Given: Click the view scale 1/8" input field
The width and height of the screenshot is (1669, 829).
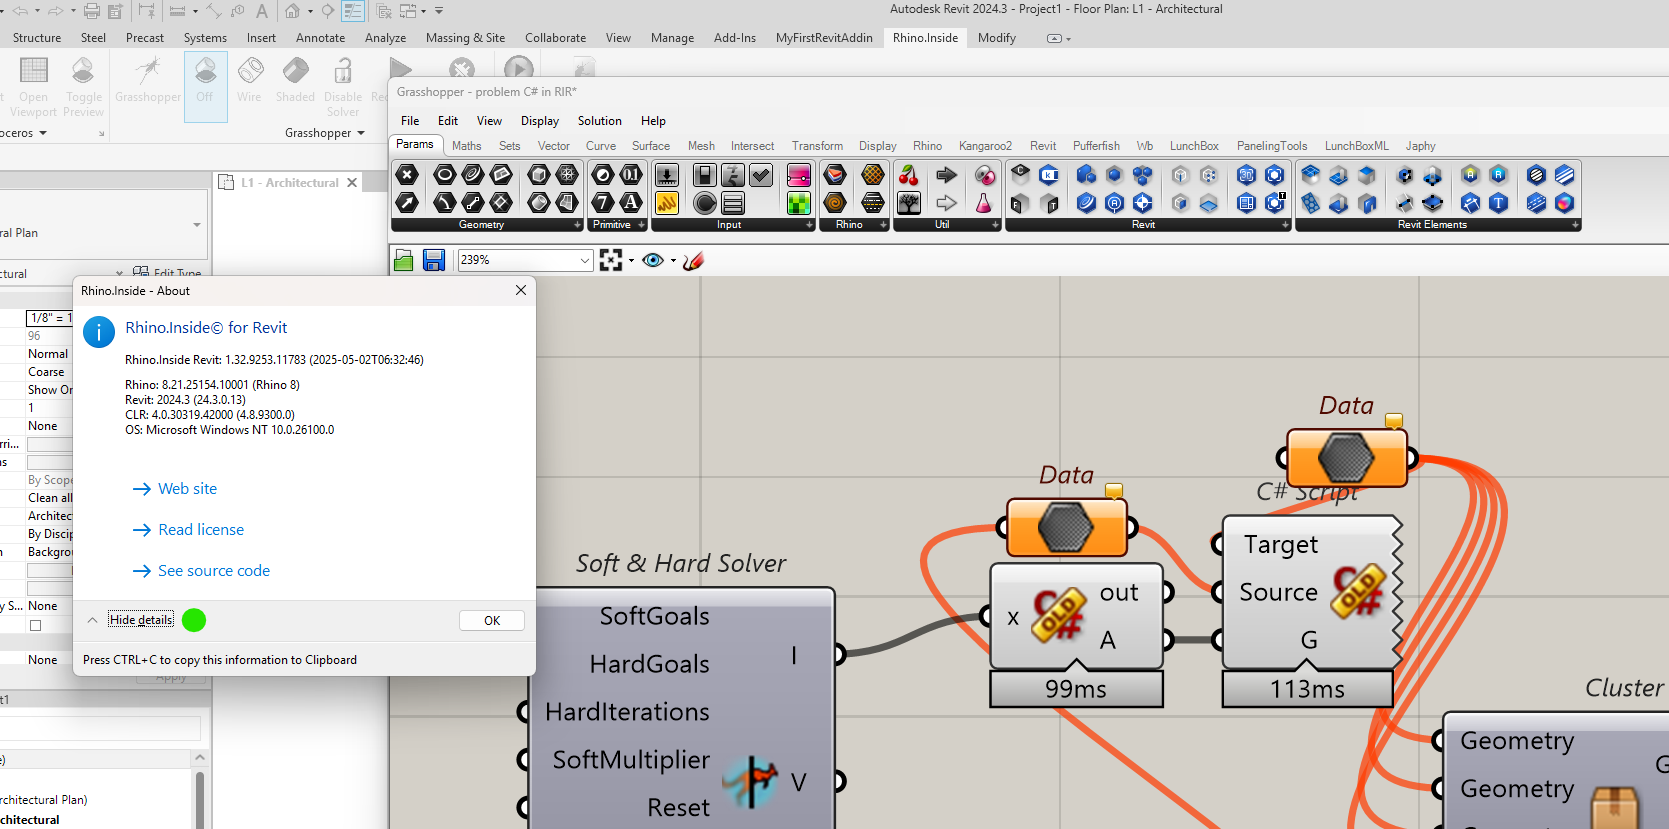Looking at the screenshot, I should [49, 318].
